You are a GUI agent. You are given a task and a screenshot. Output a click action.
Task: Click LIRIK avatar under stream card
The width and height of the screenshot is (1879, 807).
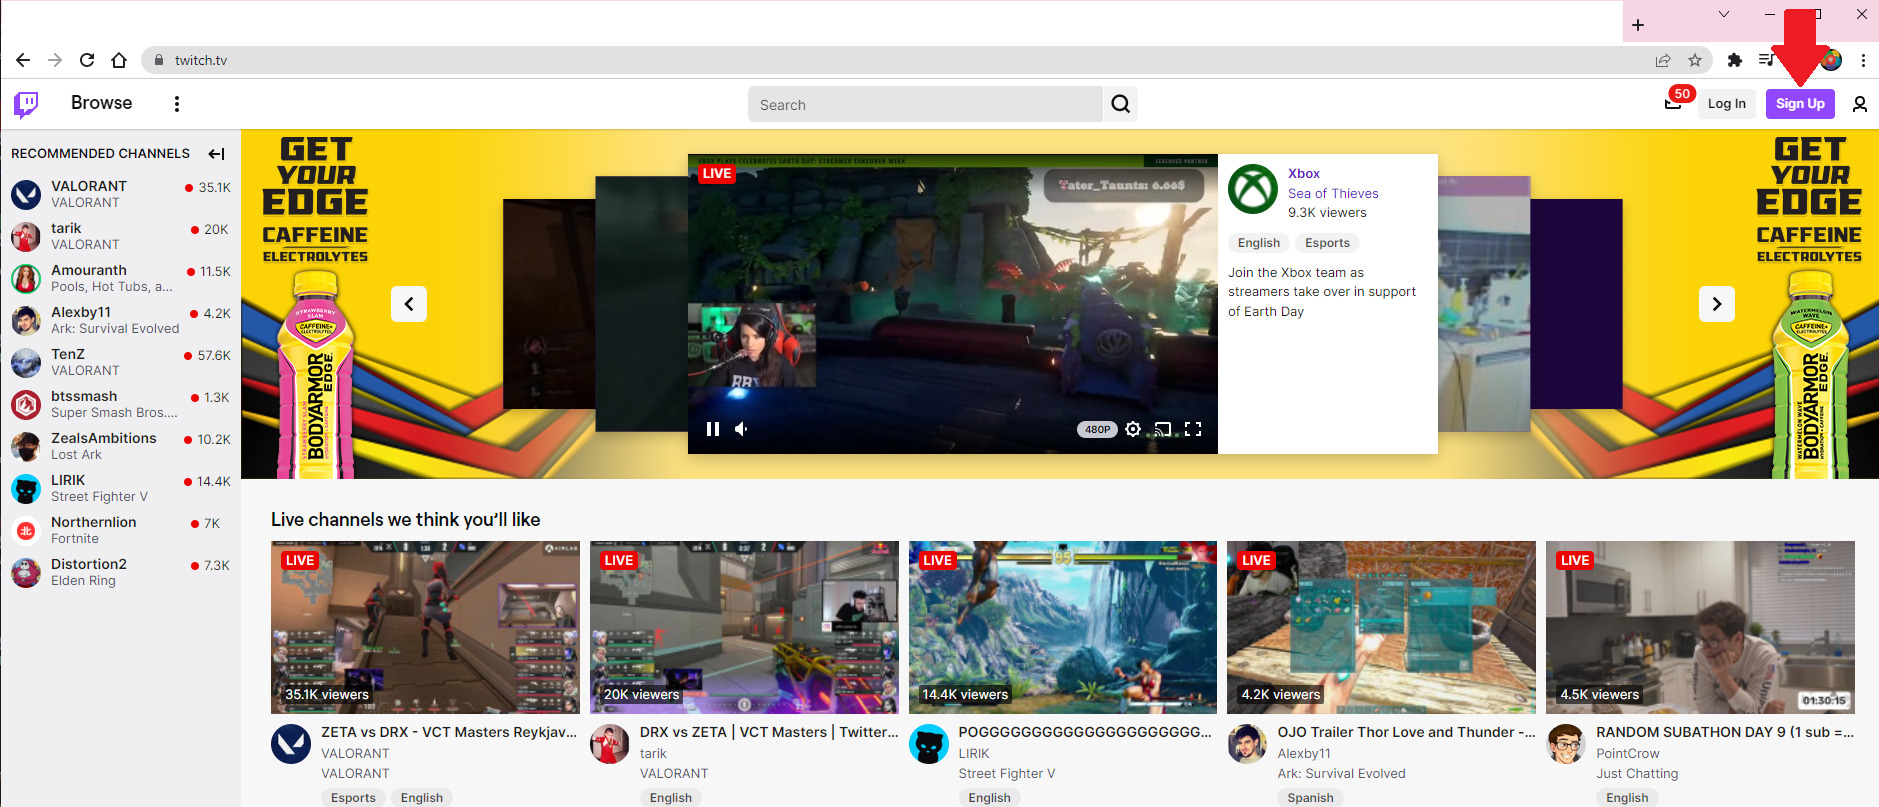929,744
